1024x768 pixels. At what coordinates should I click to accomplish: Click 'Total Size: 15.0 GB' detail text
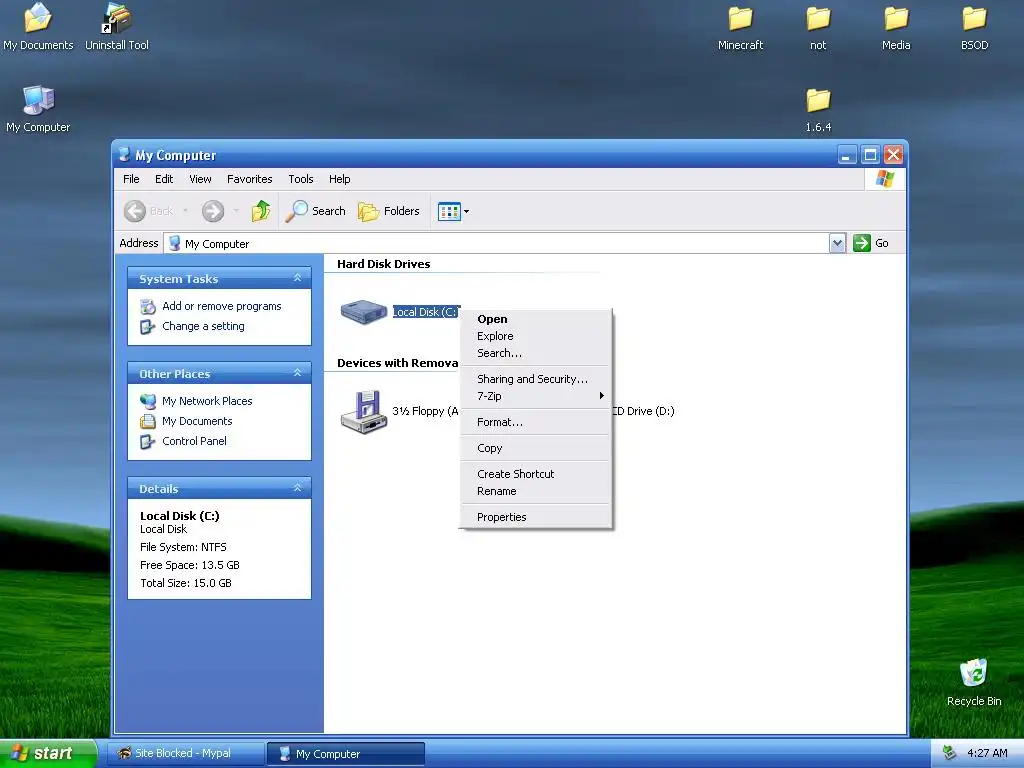coord(185,583)
